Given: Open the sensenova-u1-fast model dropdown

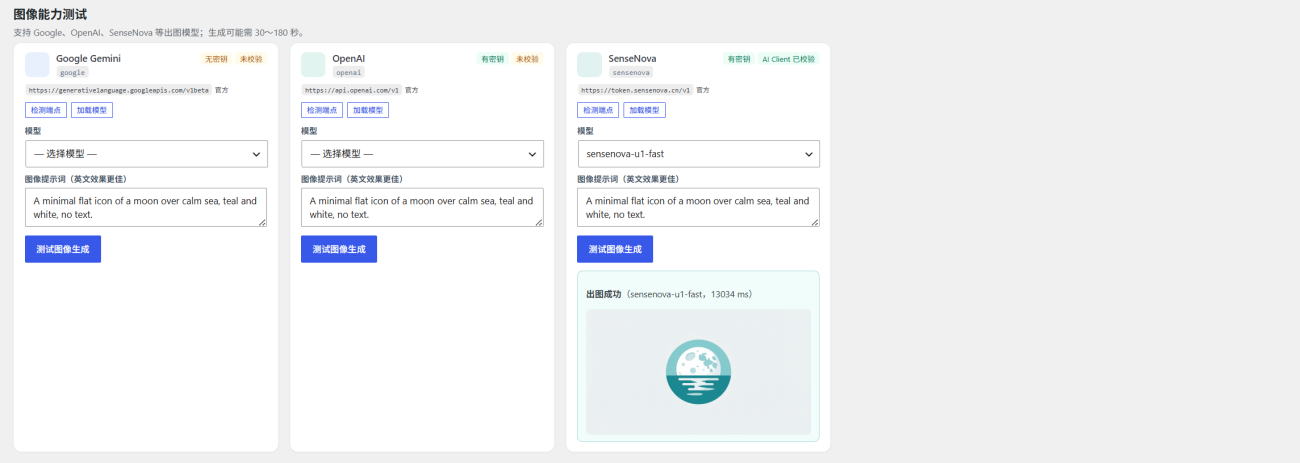Looking at the screenshot, I should [698, 154].
